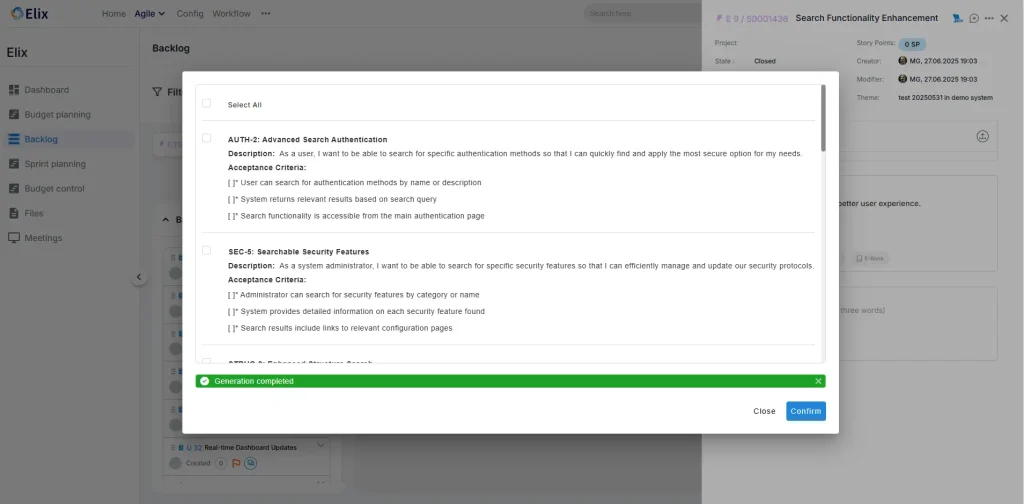
Task: Open the Workflow menu item
Action: pyautogui.click(x=231, y=14)
